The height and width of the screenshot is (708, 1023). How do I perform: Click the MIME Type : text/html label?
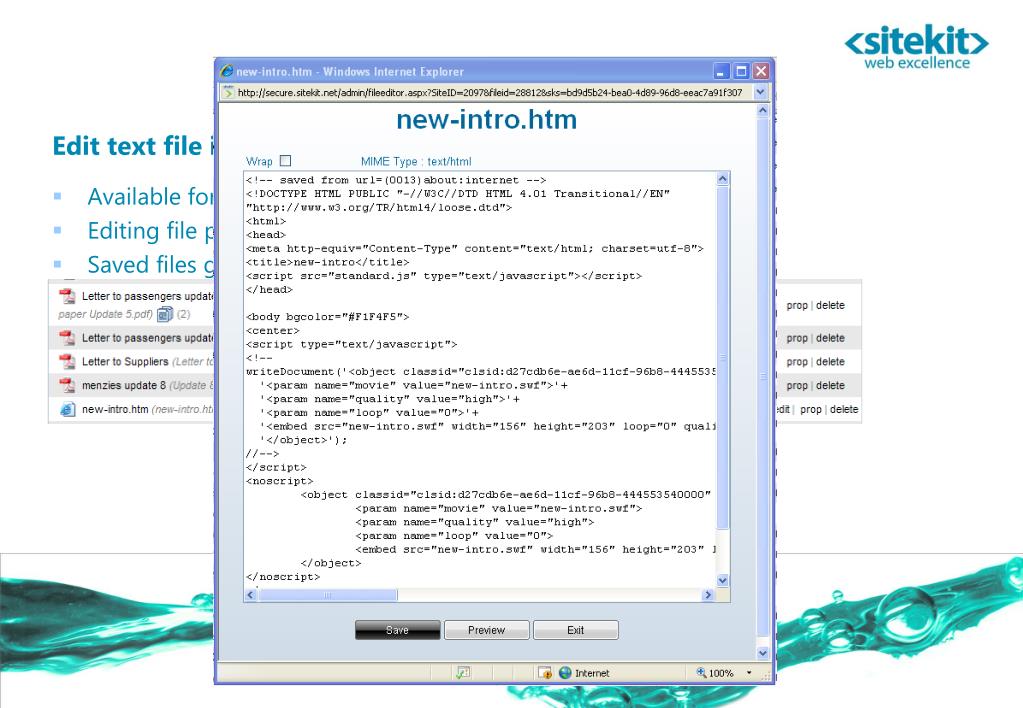point(416,161)
